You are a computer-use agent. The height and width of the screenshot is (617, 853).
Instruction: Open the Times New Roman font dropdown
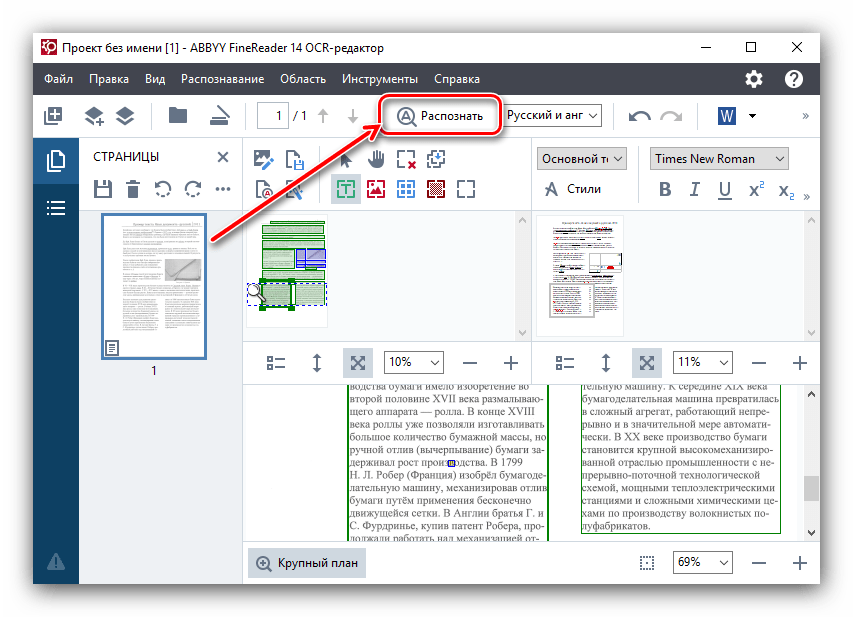pos(719,159)
